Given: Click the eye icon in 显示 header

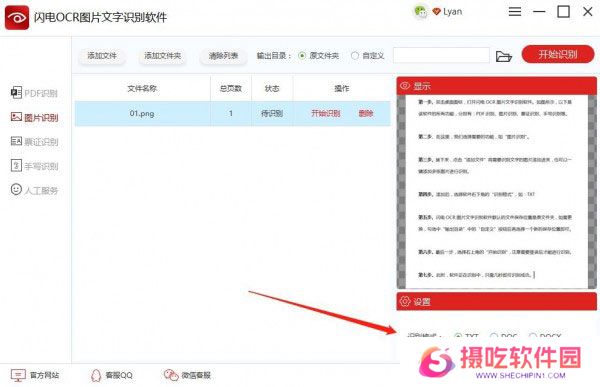Looking at the screenshot, I should [405, 85].
